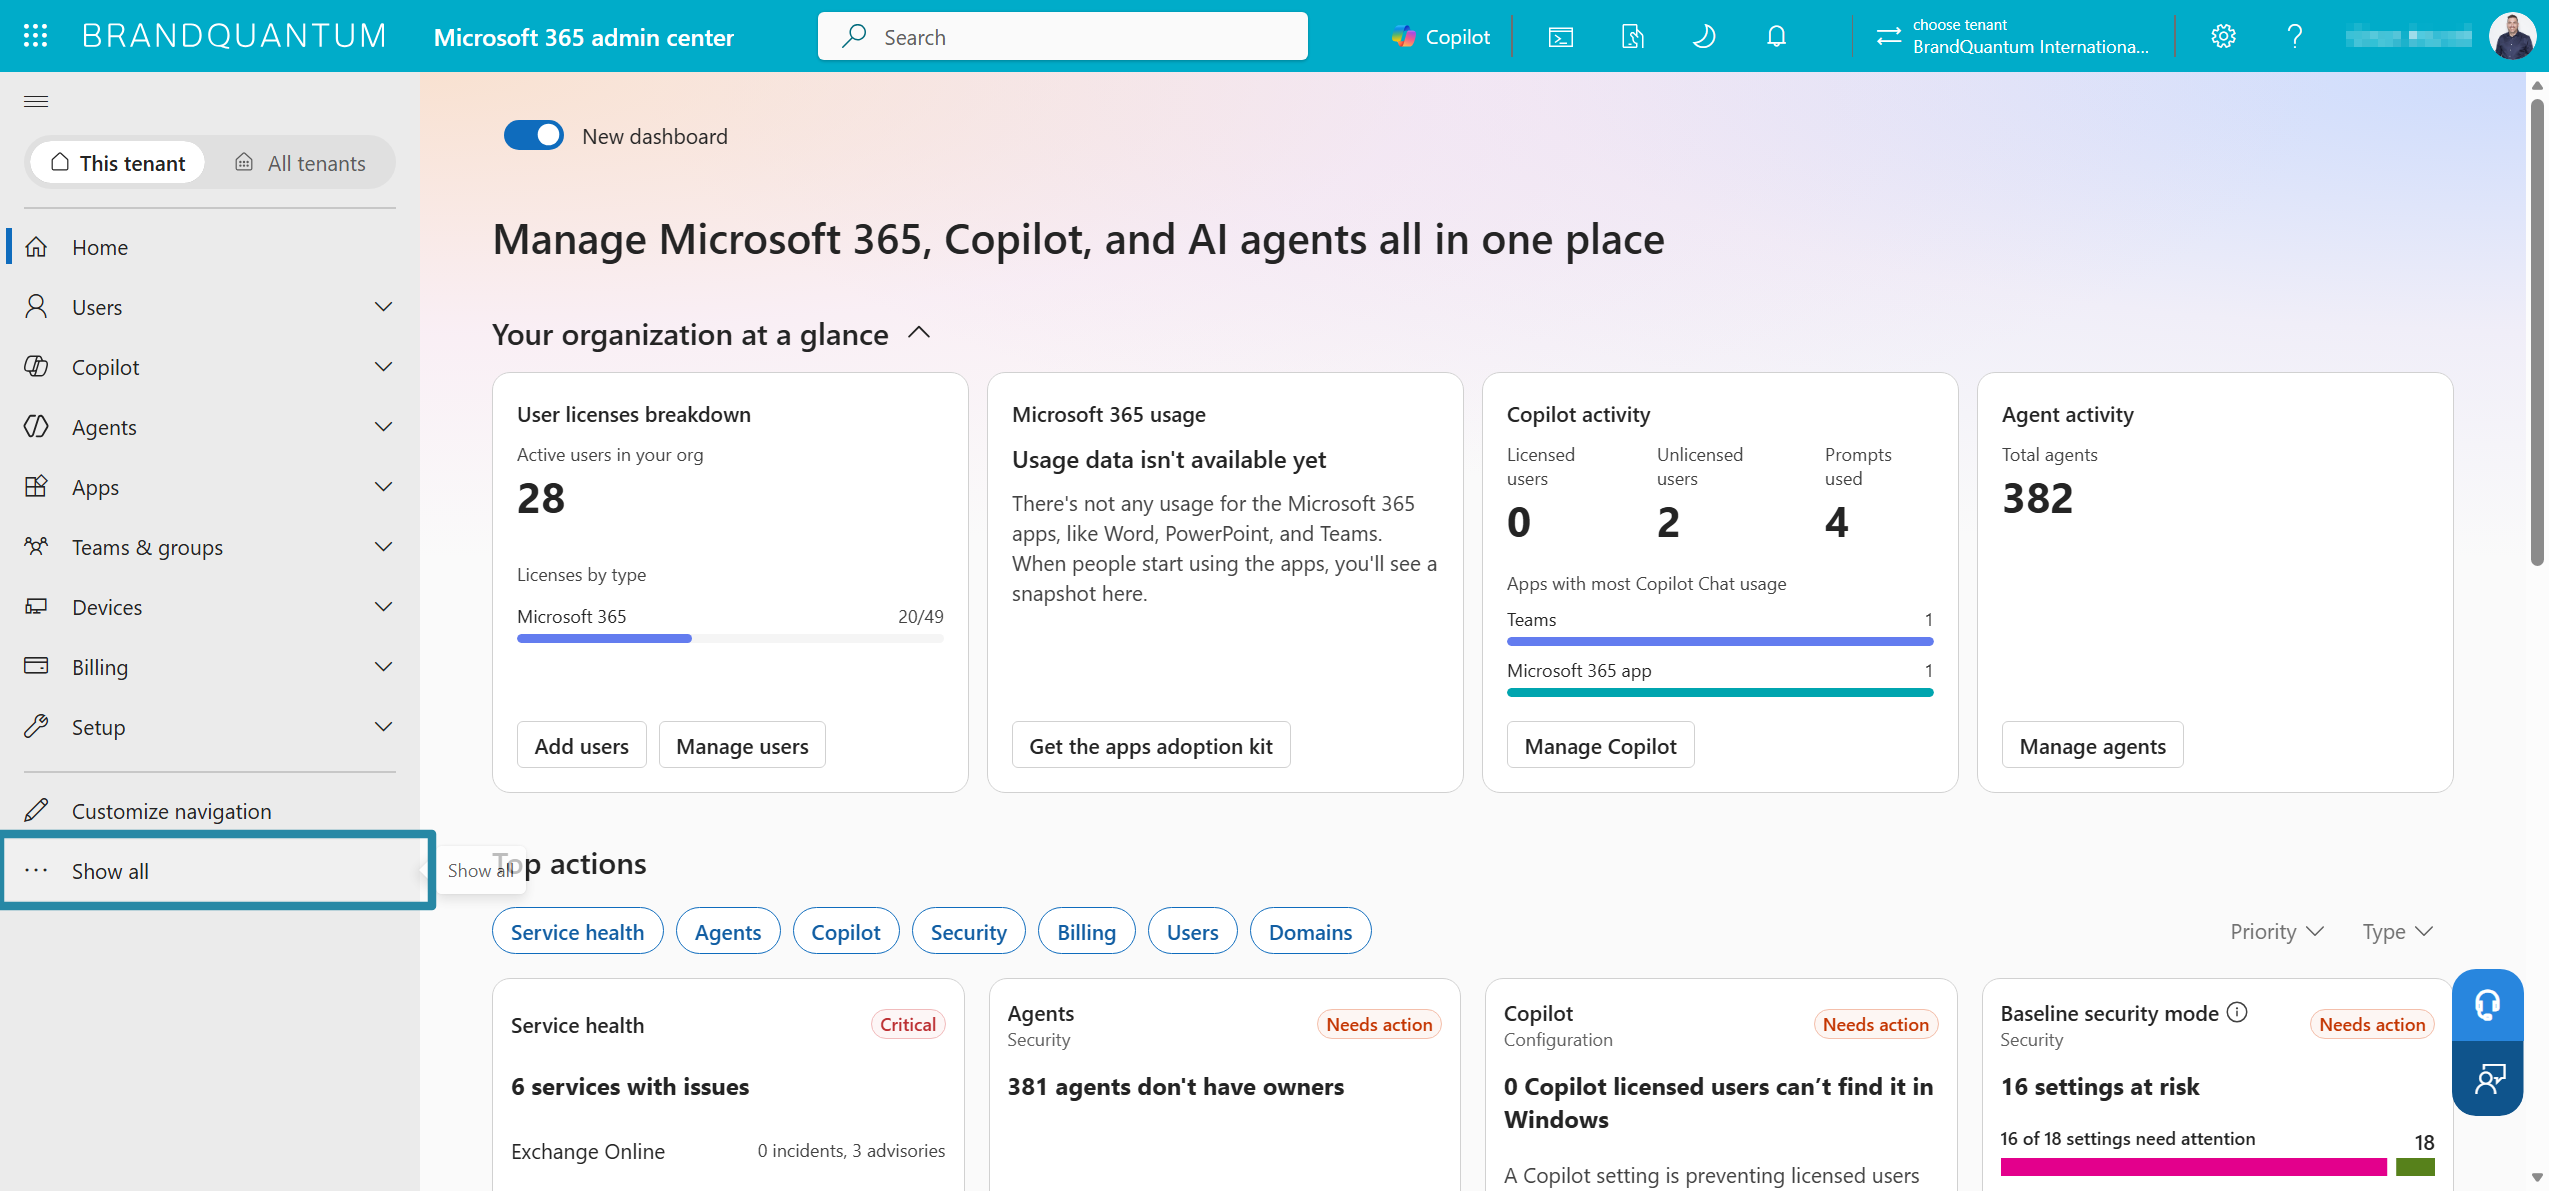The width and height of the screenshot is (2549, 1191).
Task: Select the Billing filter chip
Action: (x=1086, y=931)
